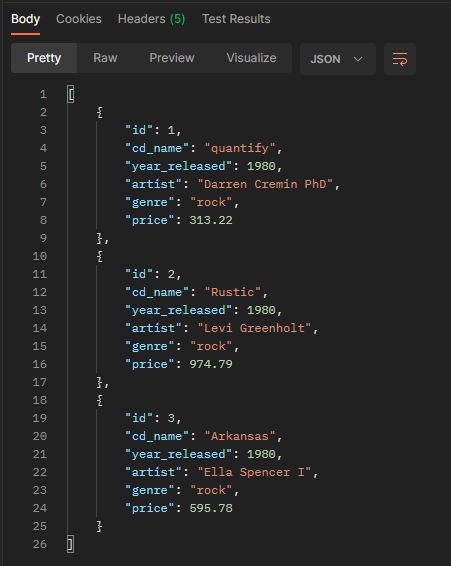Click the closing bracket on line 26

pos(71,544)
